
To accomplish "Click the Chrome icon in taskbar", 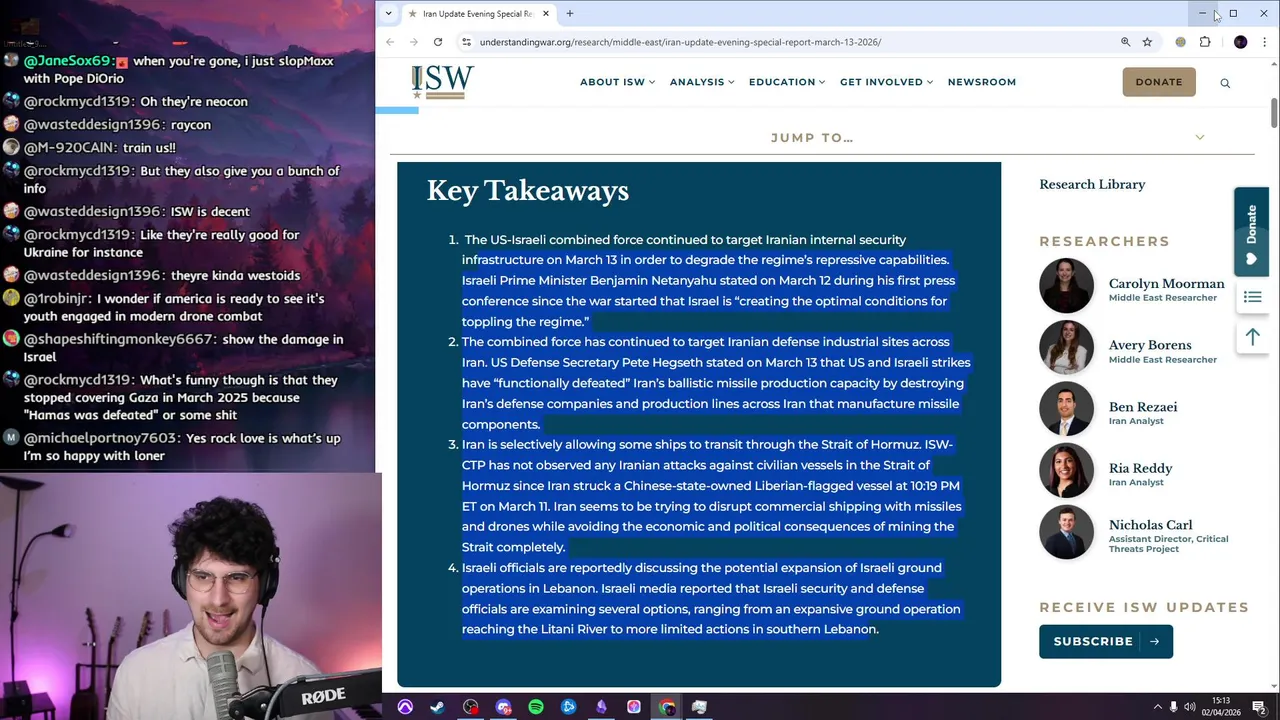I will pyautogui.click(x=667, y=707).
